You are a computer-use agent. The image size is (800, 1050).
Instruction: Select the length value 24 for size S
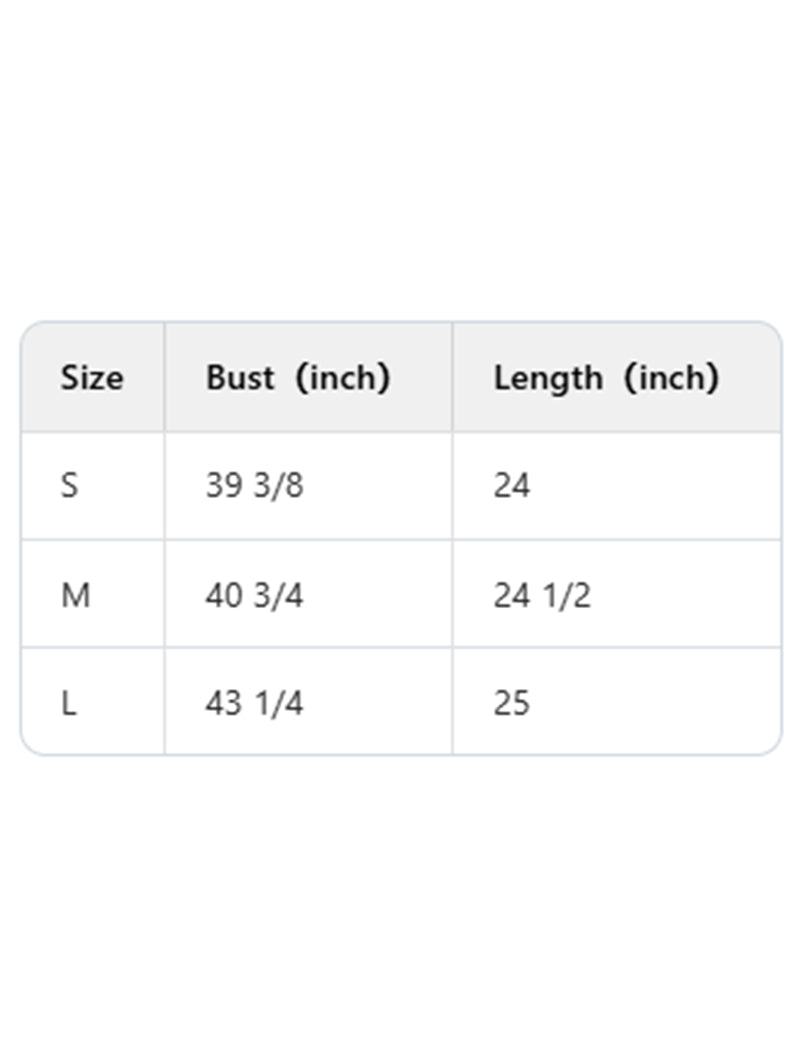point(512,486)
